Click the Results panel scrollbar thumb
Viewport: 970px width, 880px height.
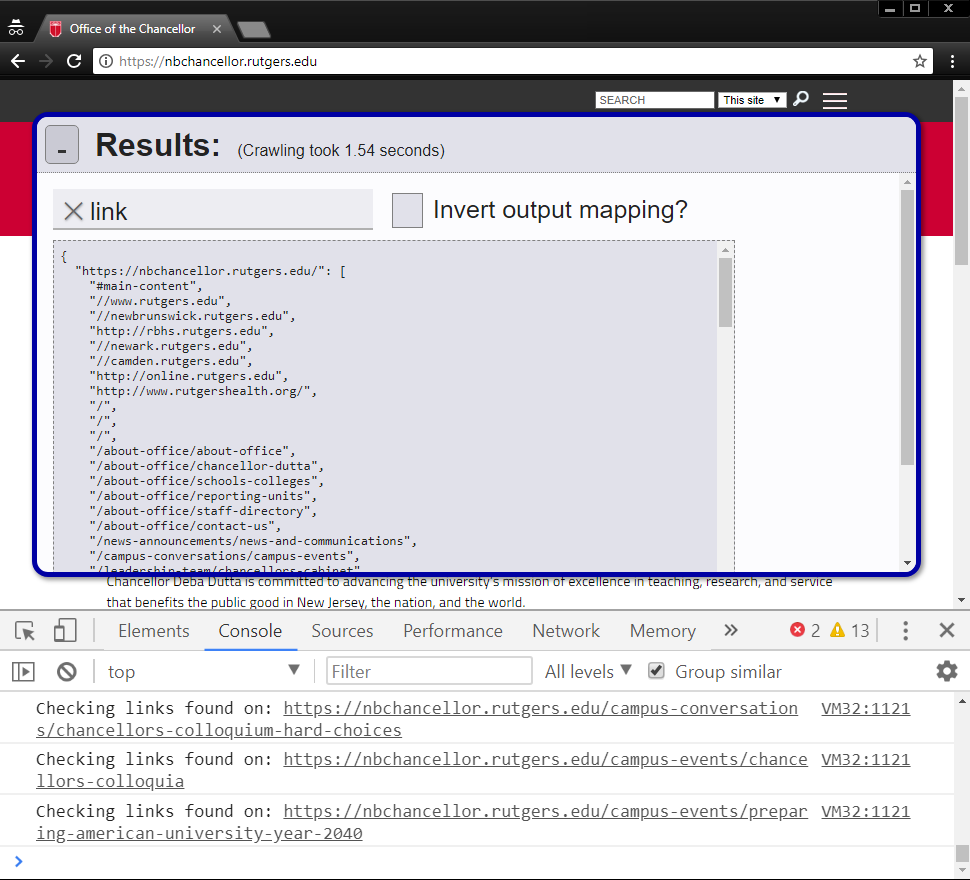(x=907, y=327)
